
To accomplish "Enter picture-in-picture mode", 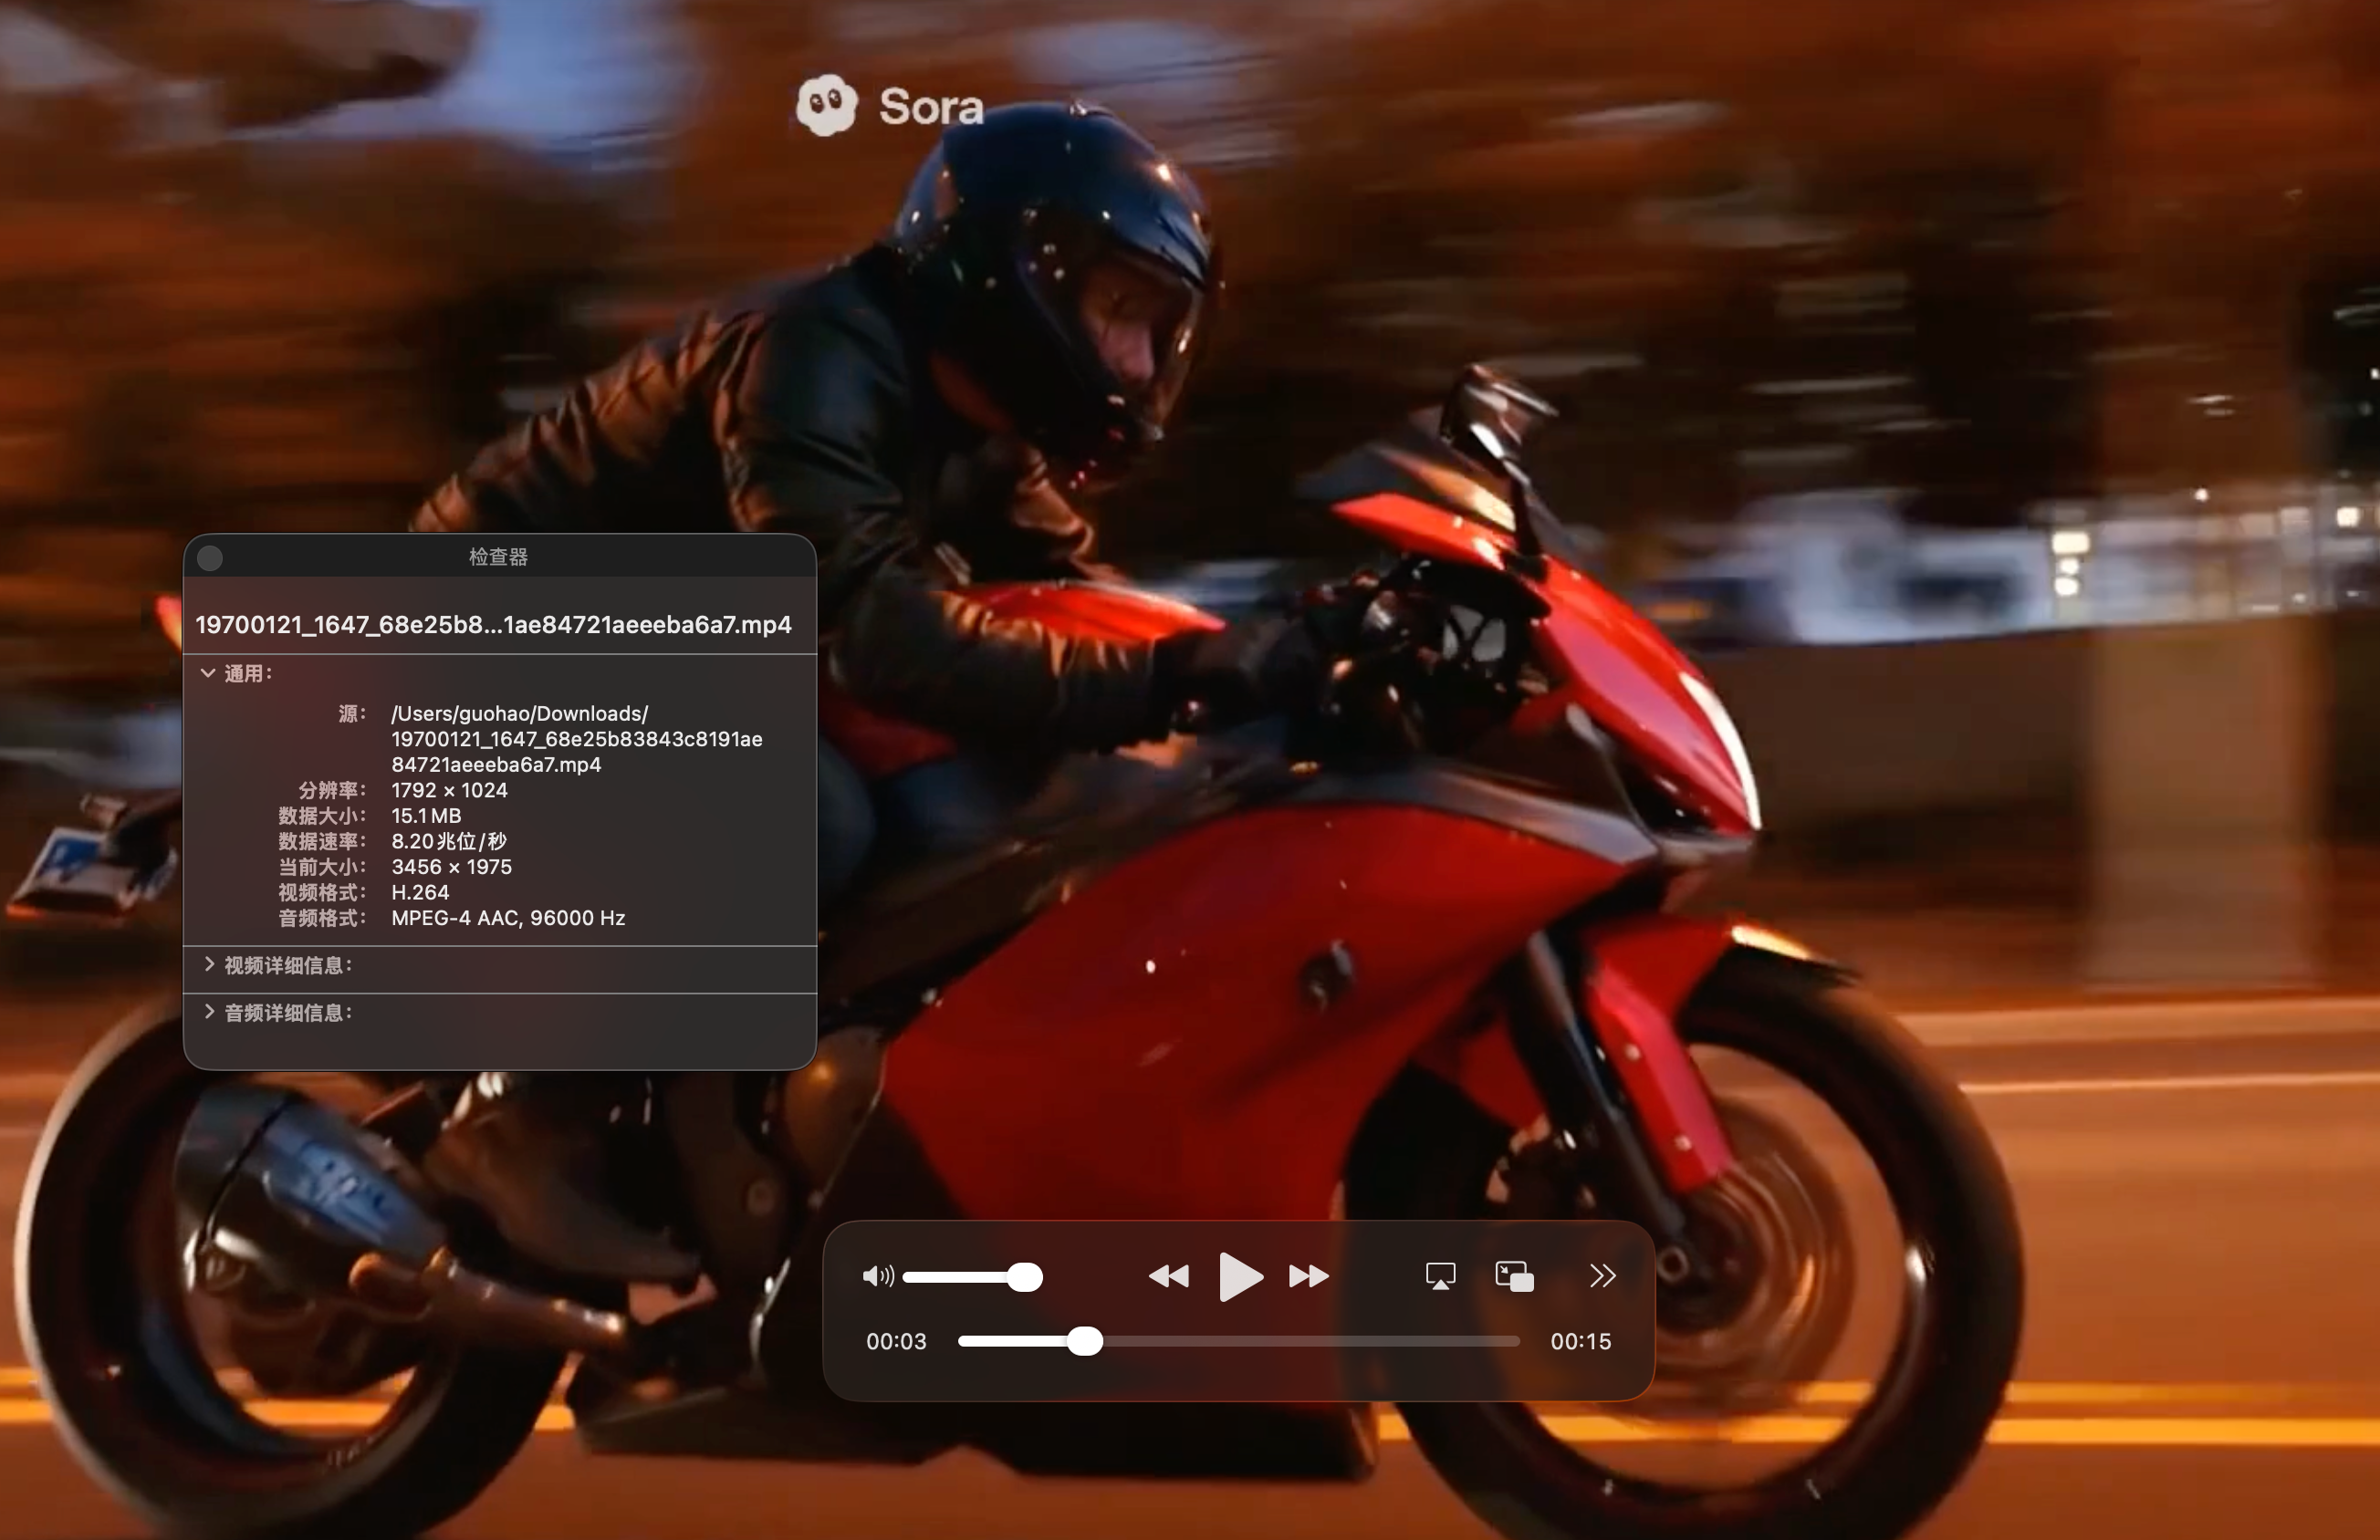I will tap(1514, 1276).
